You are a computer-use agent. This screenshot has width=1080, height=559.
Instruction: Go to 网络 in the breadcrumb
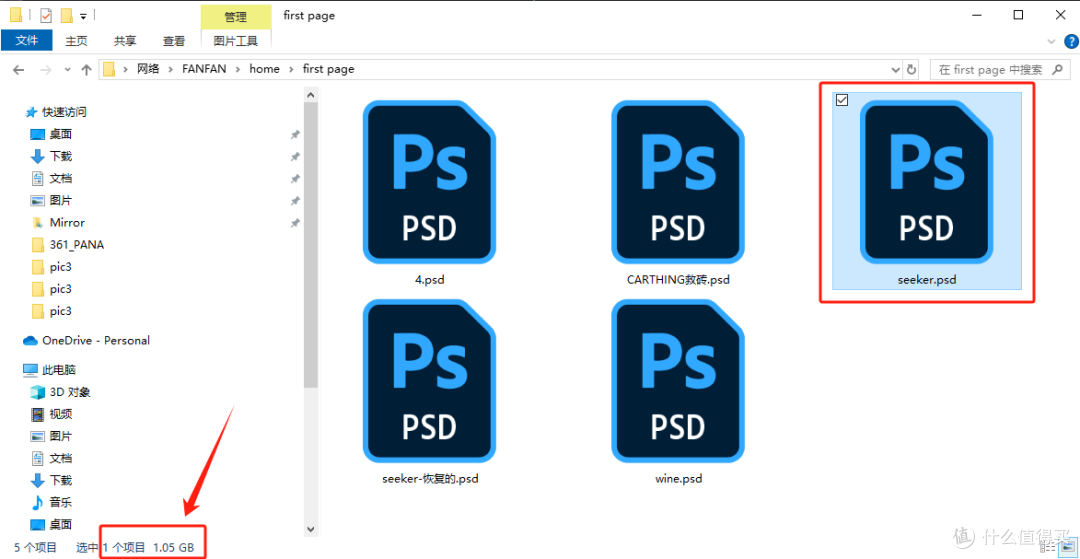coord(148,69)
